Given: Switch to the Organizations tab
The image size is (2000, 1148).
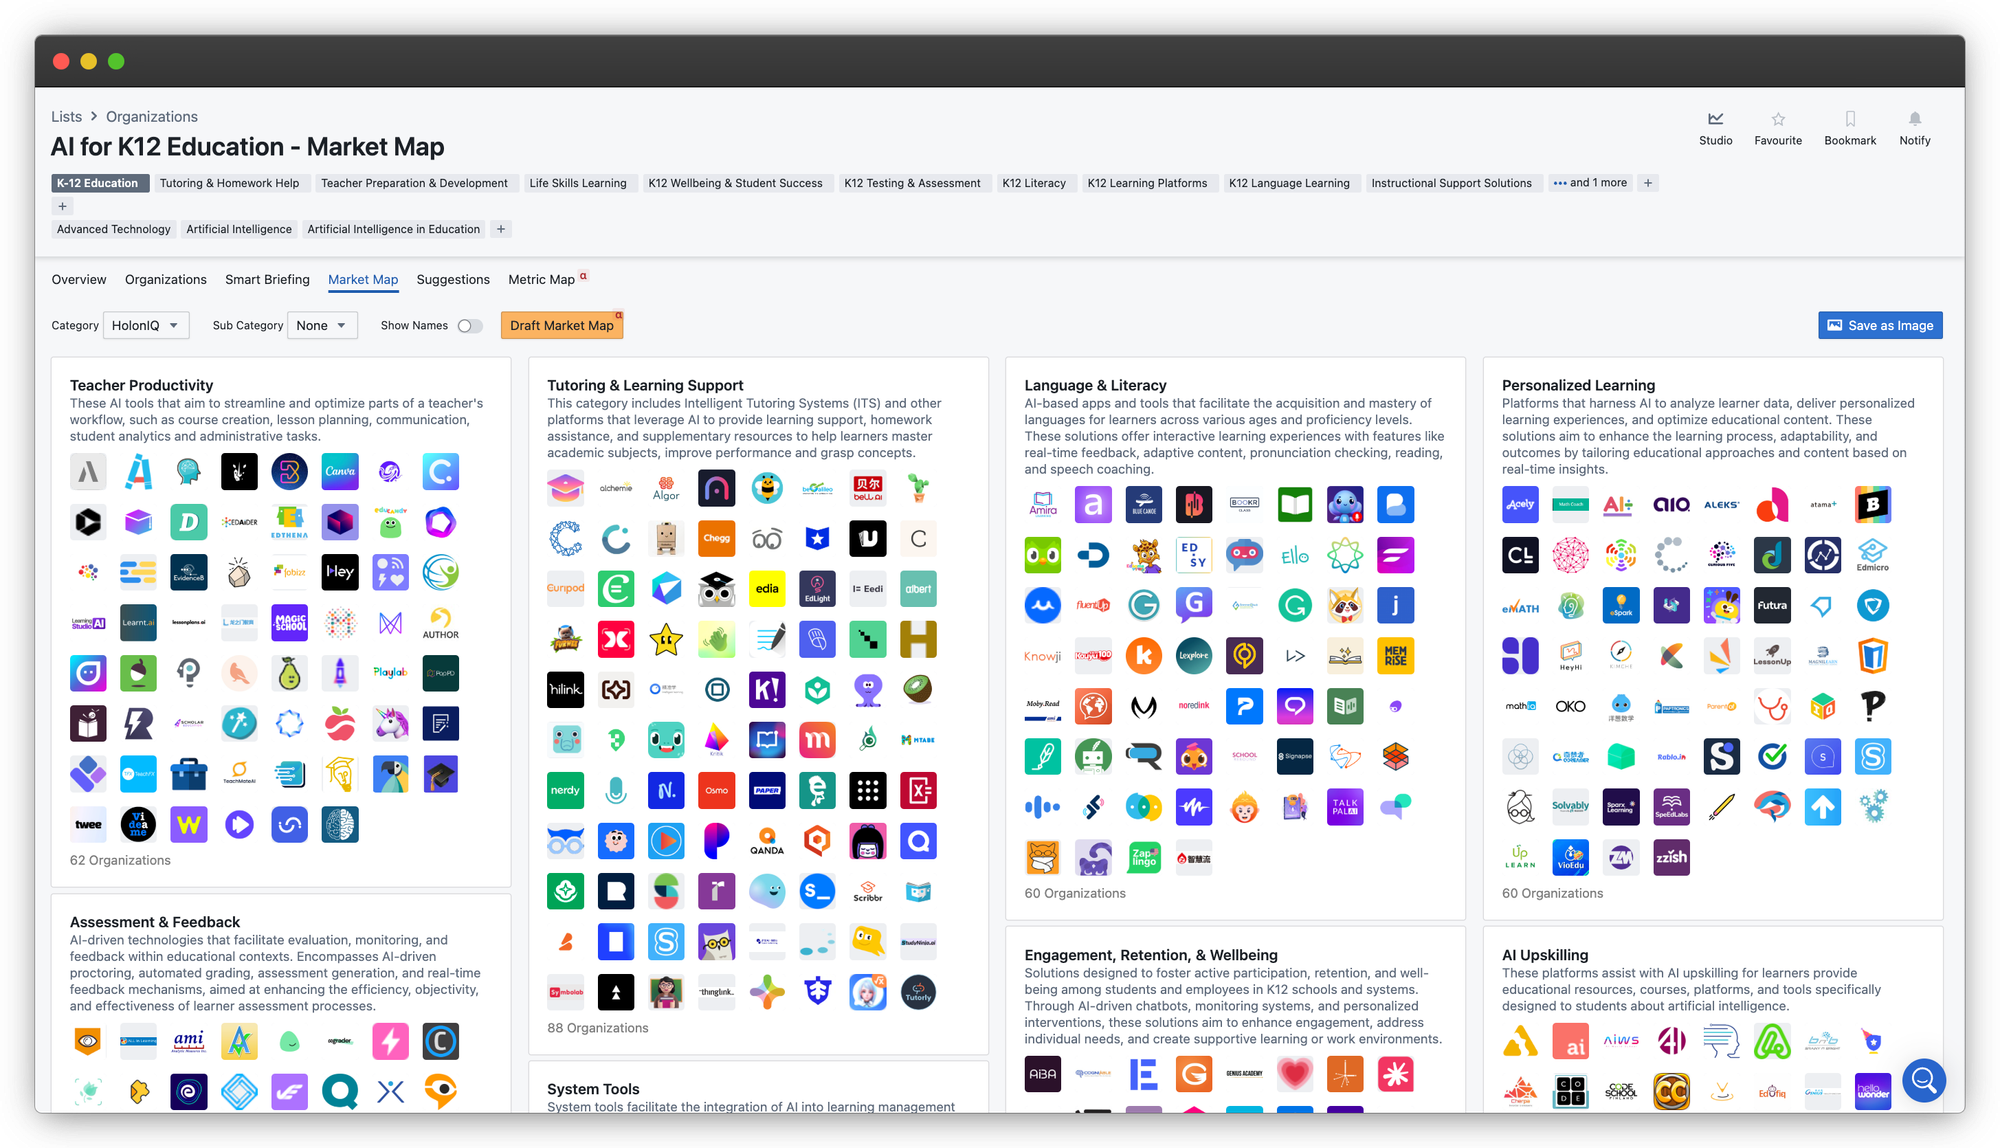Looking at the screenshot, I should pyautogui.click(x=166, y=280).
